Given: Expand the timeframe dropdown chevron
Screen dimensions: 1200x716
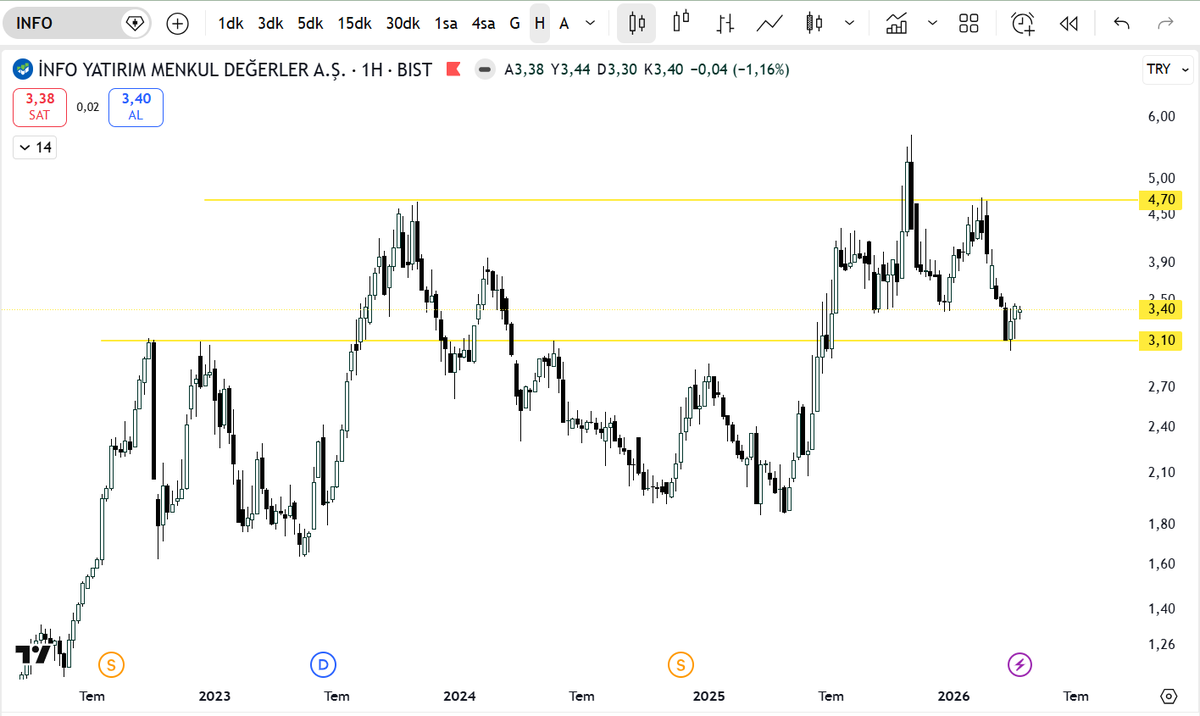Looking at the screenshot, I should 590,23.
